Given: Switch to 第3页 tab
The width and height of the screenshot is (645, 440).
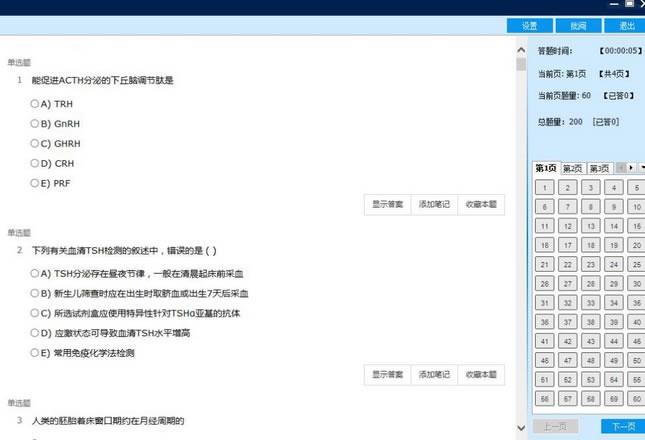Looking at the screenshot, I should [x=598, y=168].
